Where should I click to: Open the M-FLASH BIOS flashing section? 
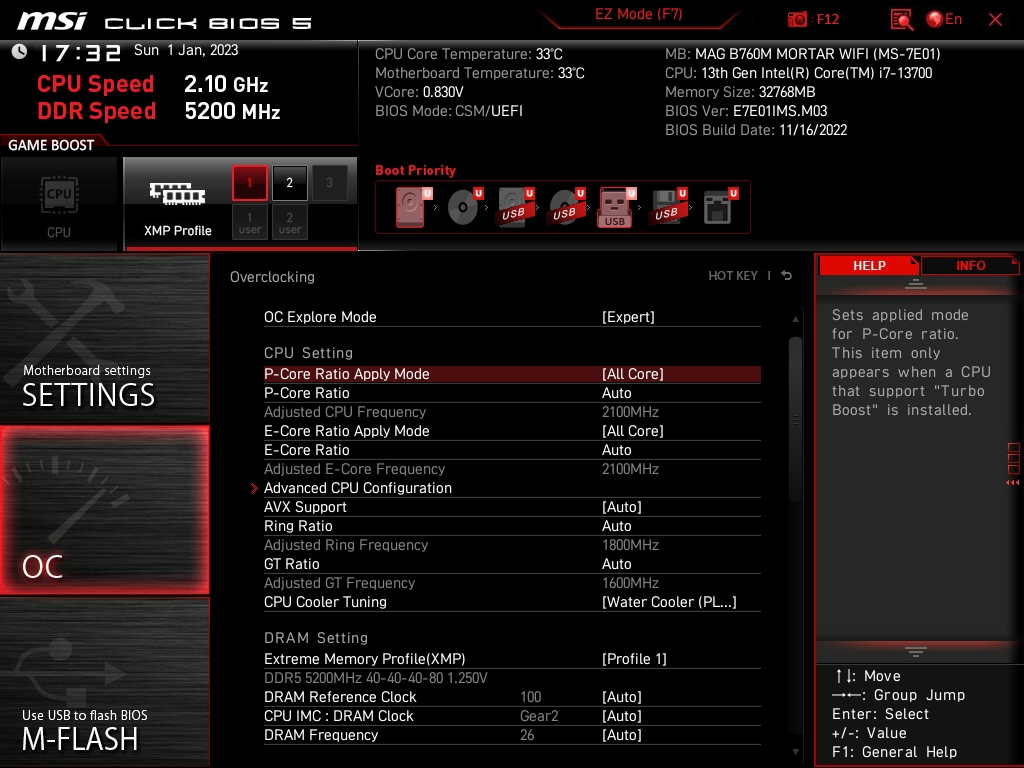click(x=104, y=682)
